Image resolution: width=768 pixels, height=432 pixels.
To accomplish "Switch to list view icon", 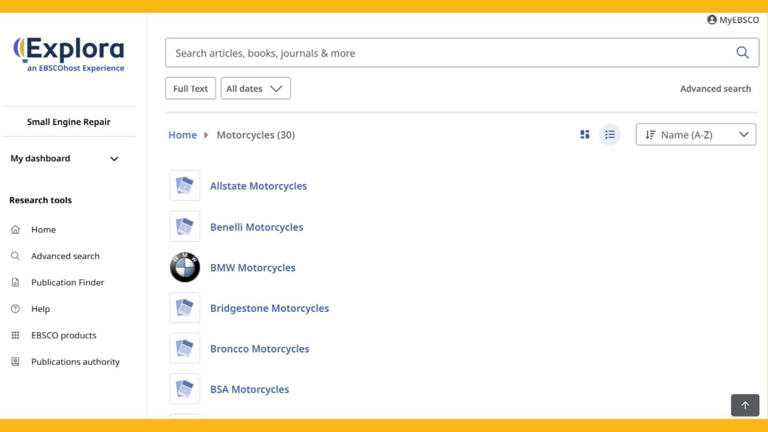I will pyautogui.click(x=609, y=134).
